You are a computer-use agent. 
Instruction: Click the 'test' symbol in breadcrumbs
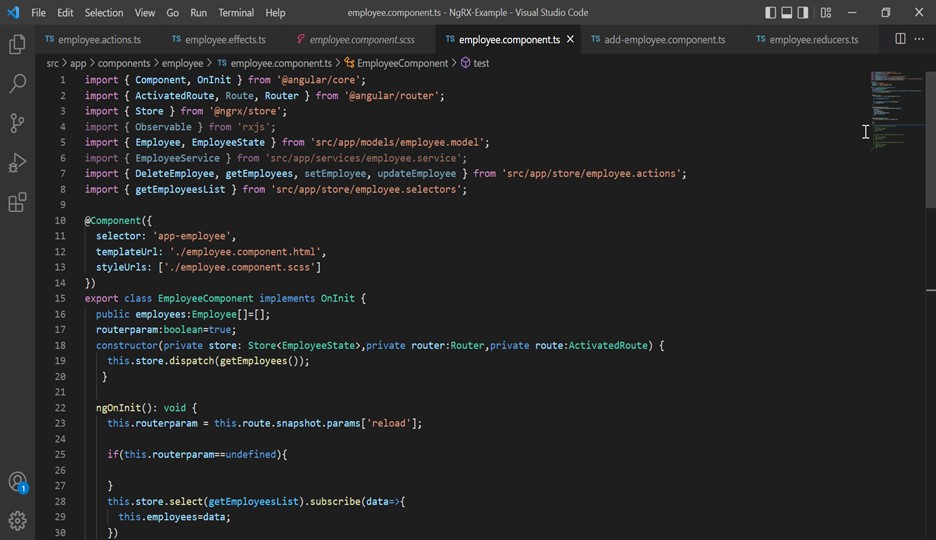point(481,63)
